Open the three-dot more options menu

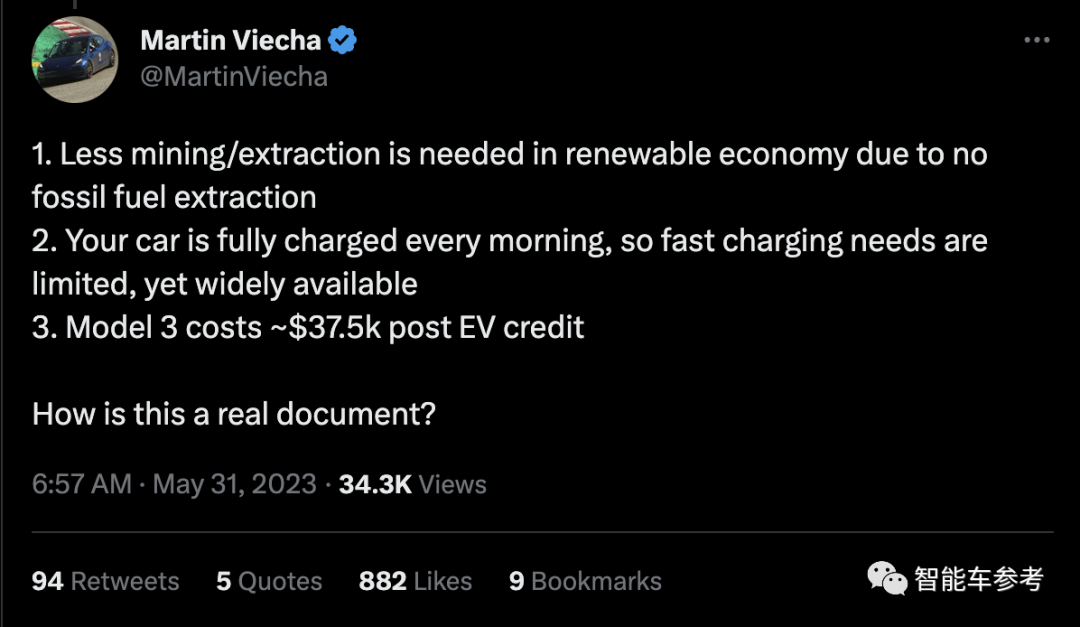click(x=1037, y=40)
